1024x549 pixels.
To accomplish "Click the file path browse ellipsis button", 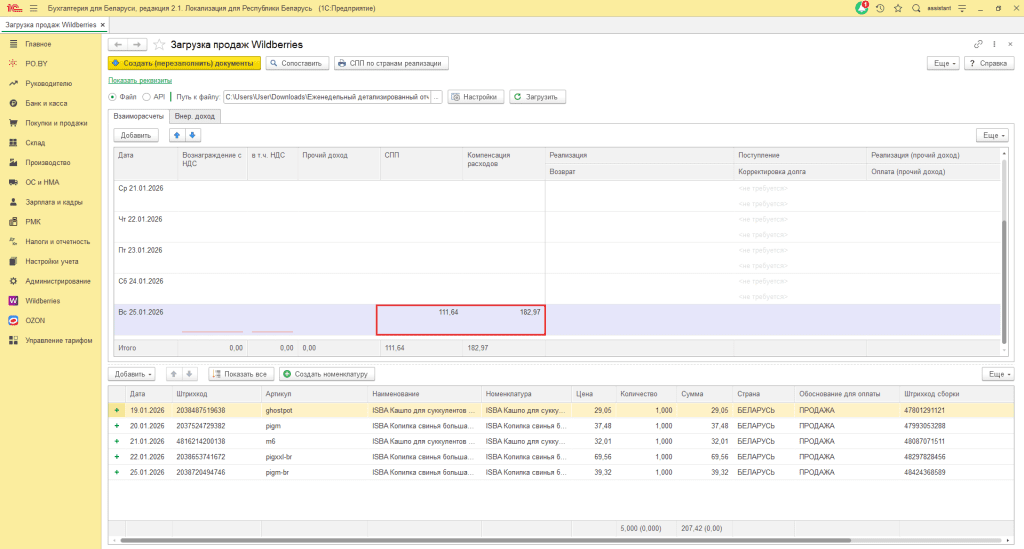I will [436, 97].
